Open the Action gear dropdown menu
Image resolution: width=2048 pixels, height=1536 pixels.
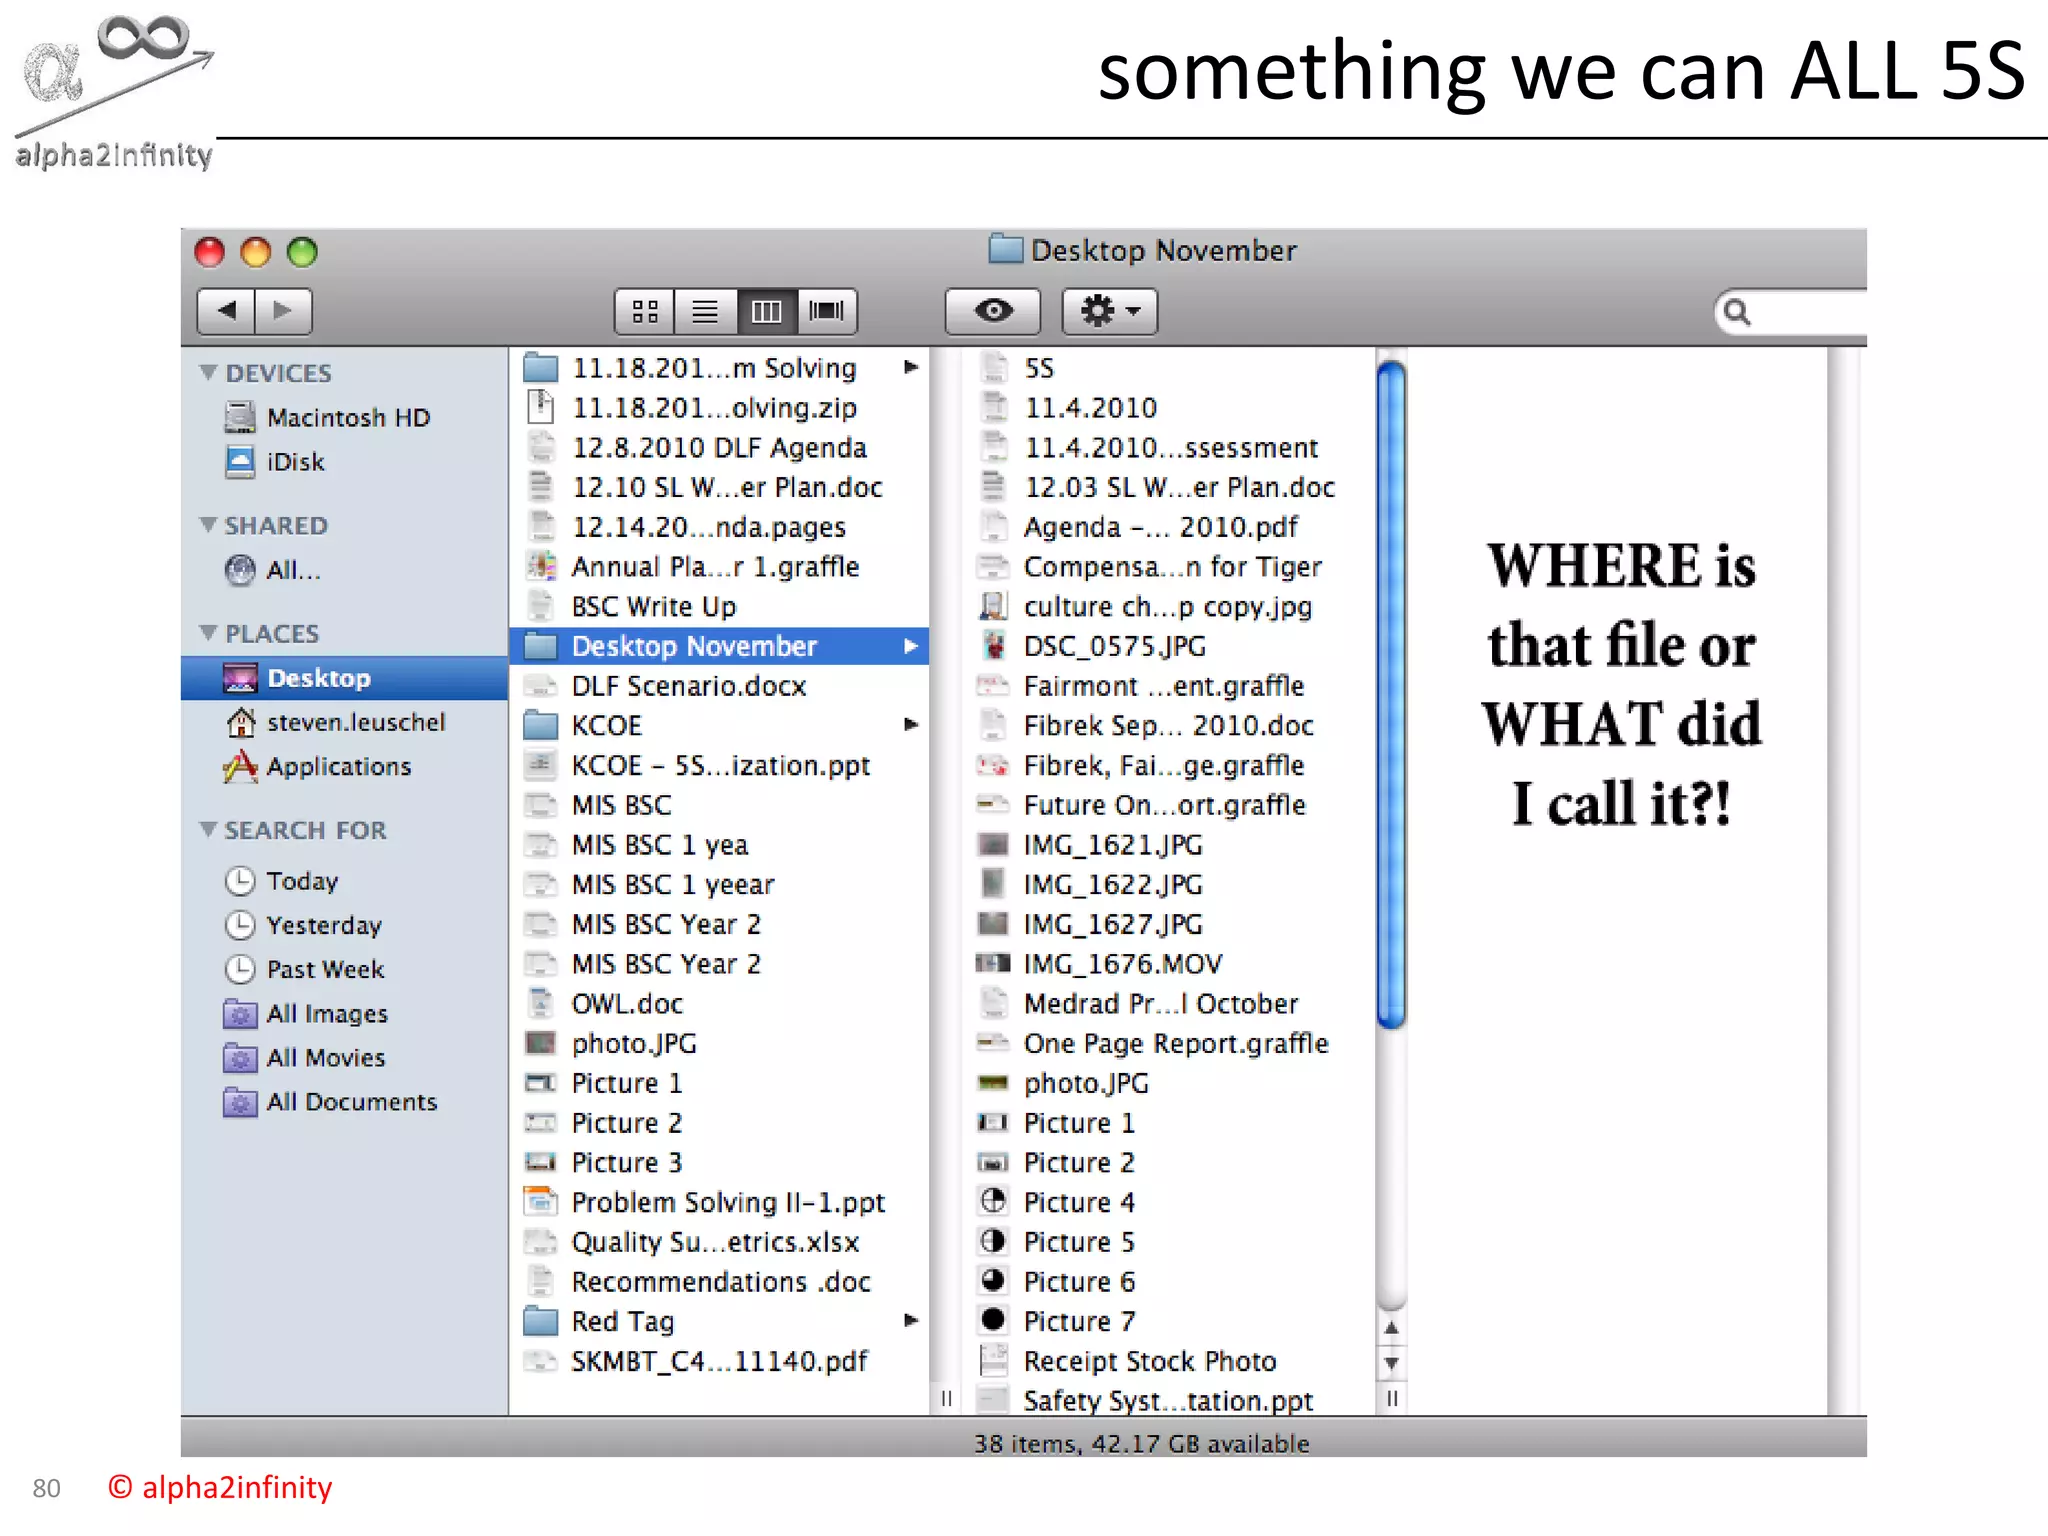coord(1109,311)
